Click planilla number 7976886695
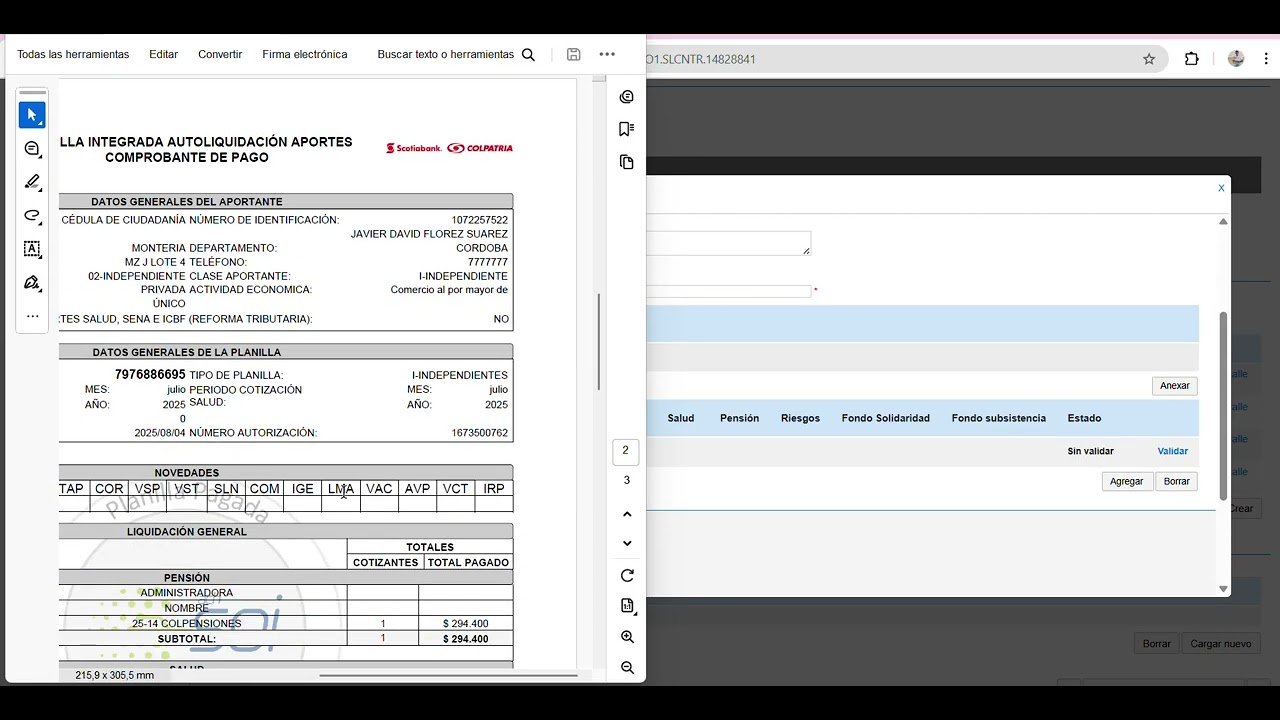 [150, 375]
